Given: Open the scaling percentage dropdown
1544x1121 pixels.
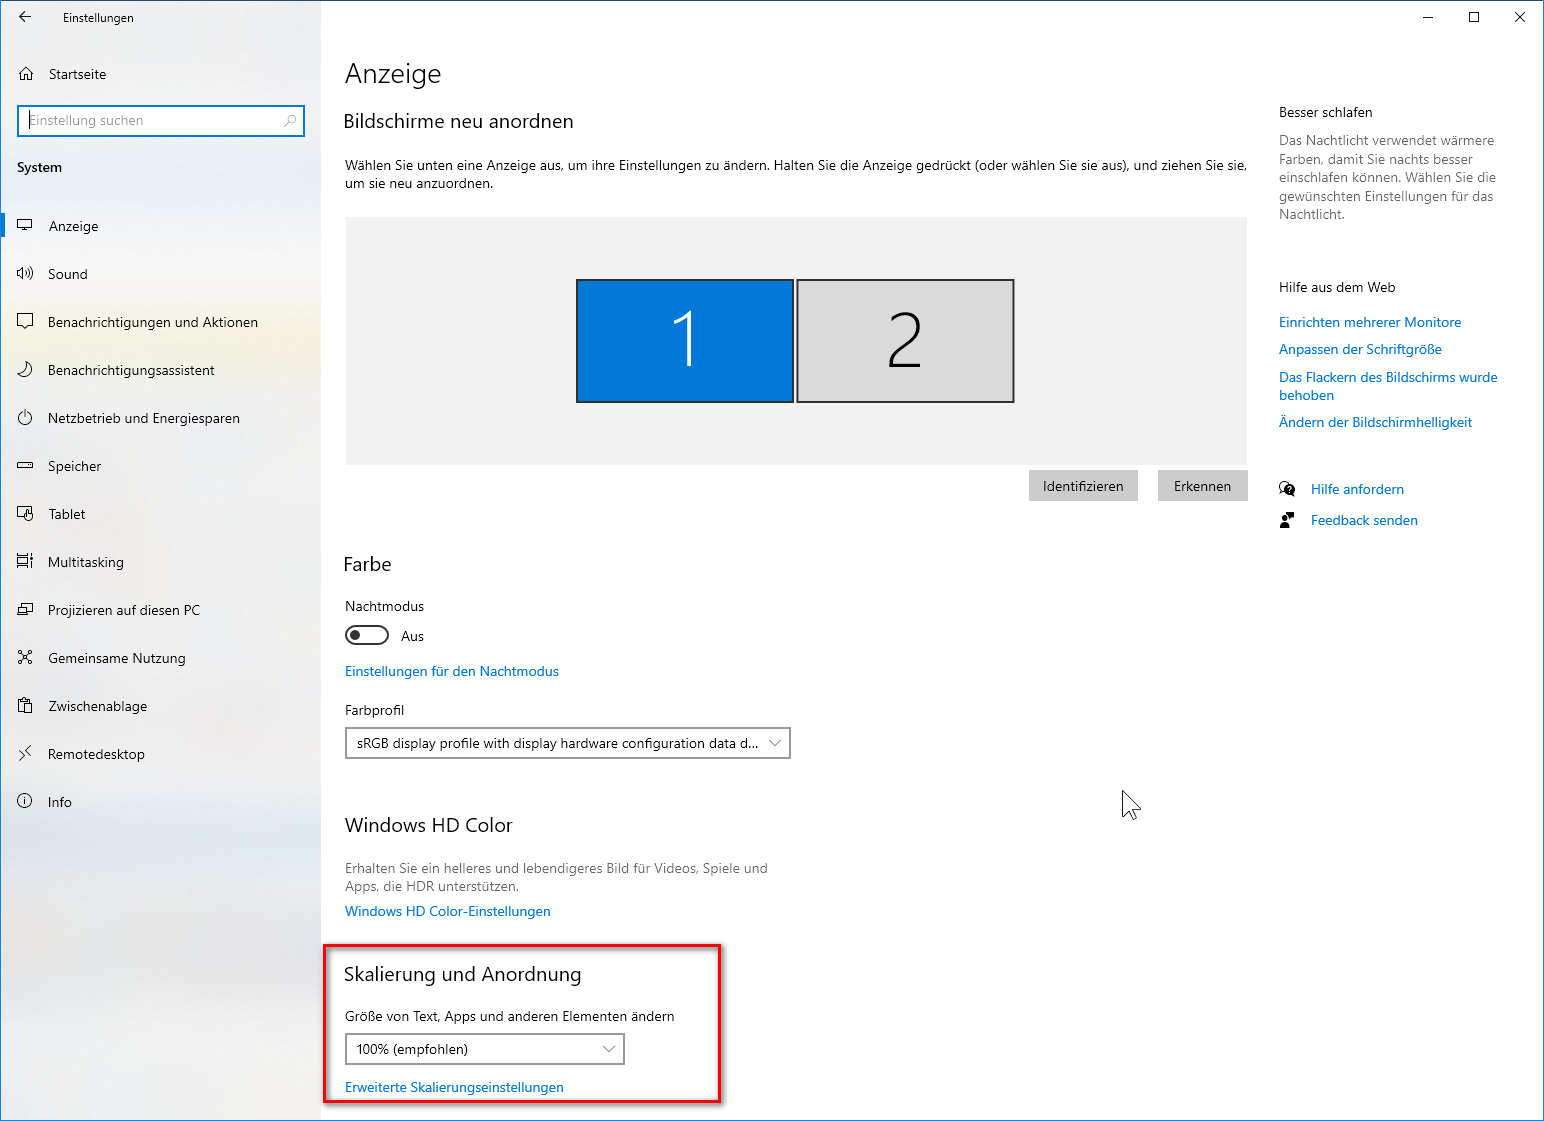Looking at the screenshot, I should [484, 1049].
